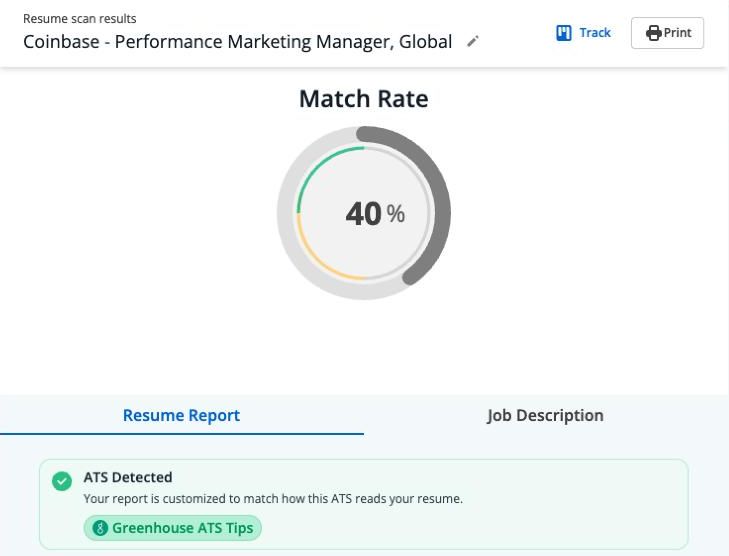
Task: Click the printer icon in the Print button
Action: pos(653,33)
